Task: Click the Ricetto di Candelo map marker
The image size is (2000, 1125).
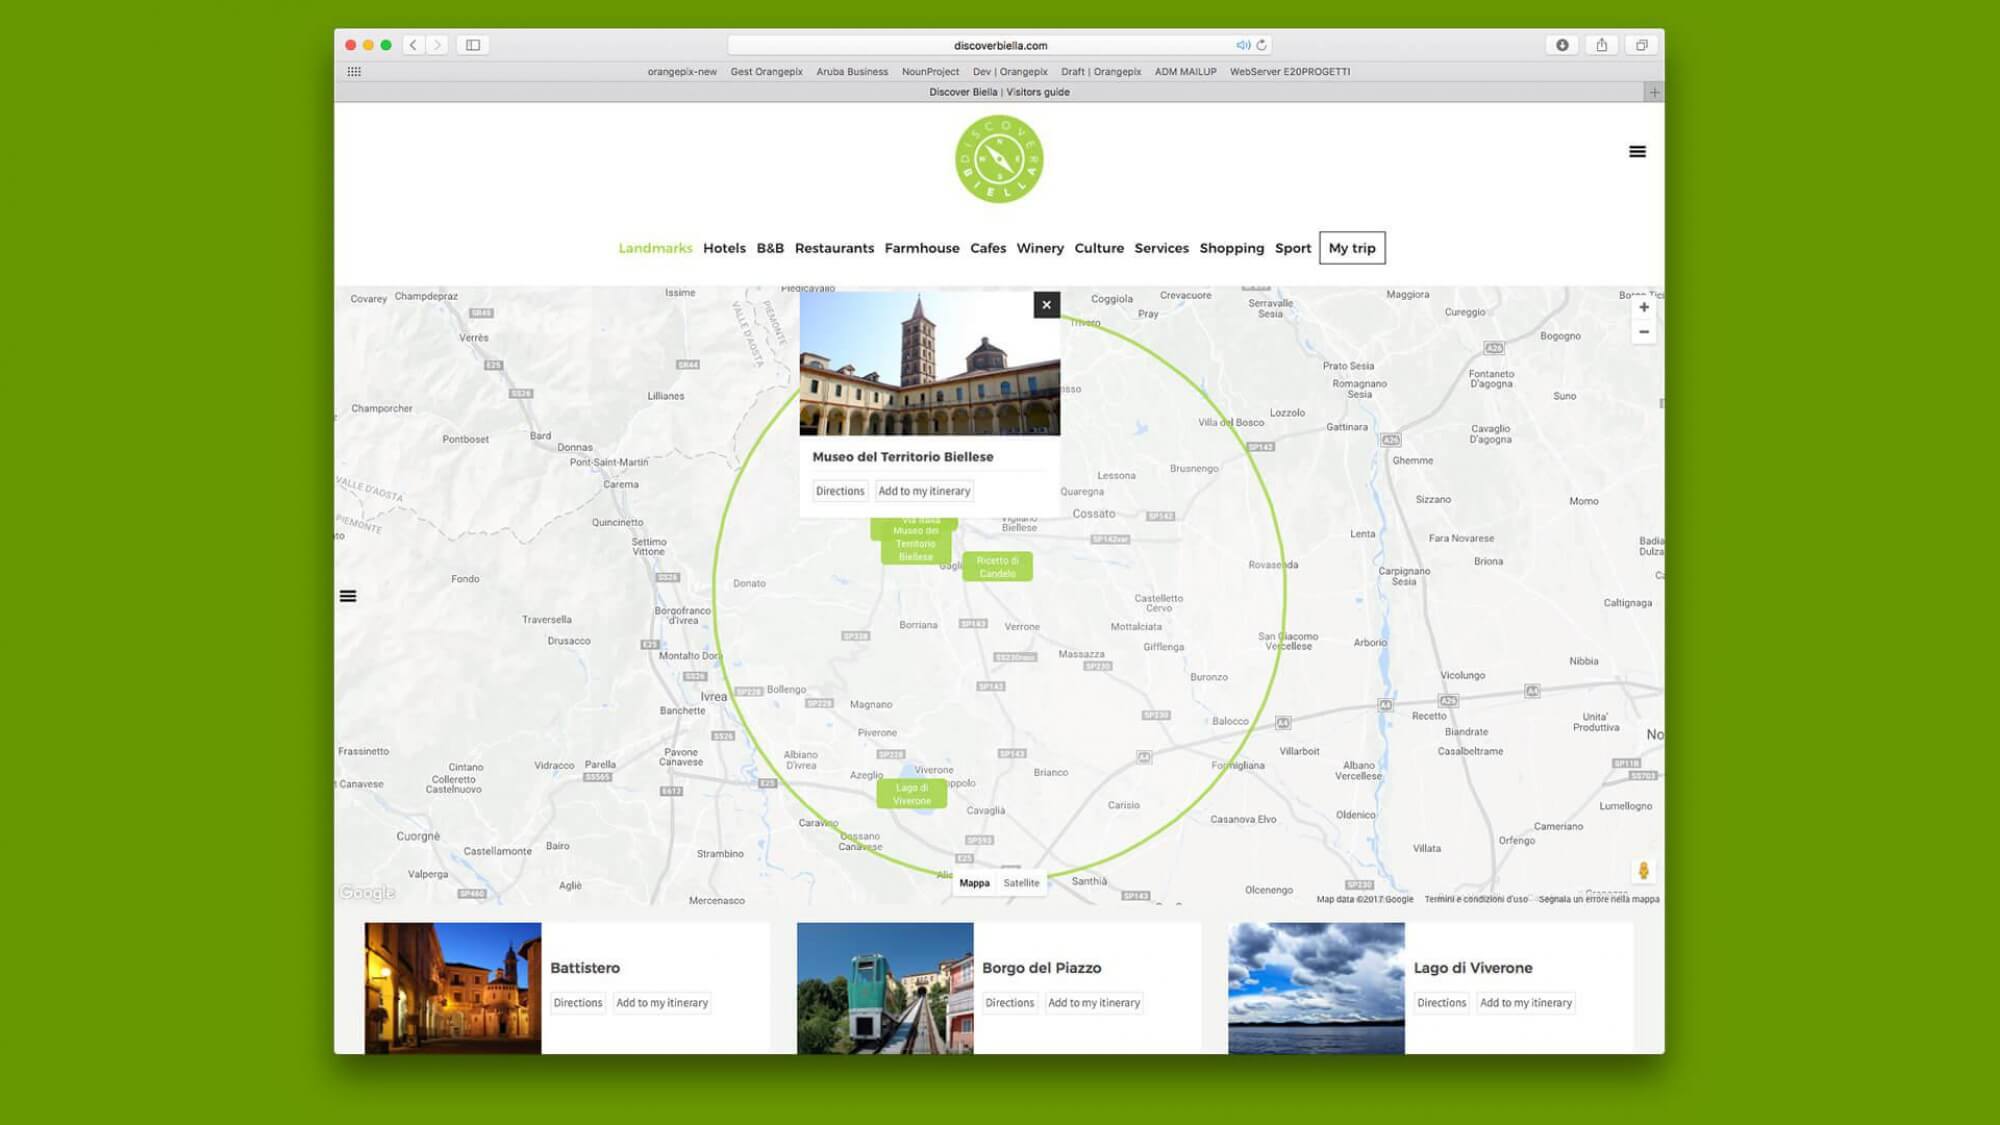Action: (x=997, y=567)
